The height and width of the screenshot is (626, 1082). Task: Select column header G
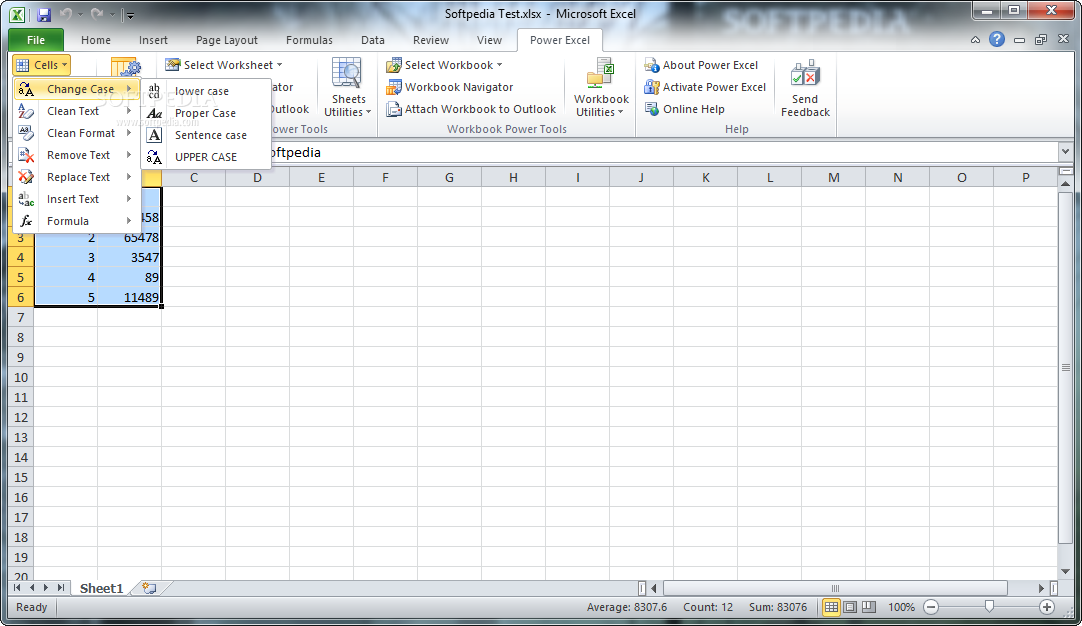(449, 177)
